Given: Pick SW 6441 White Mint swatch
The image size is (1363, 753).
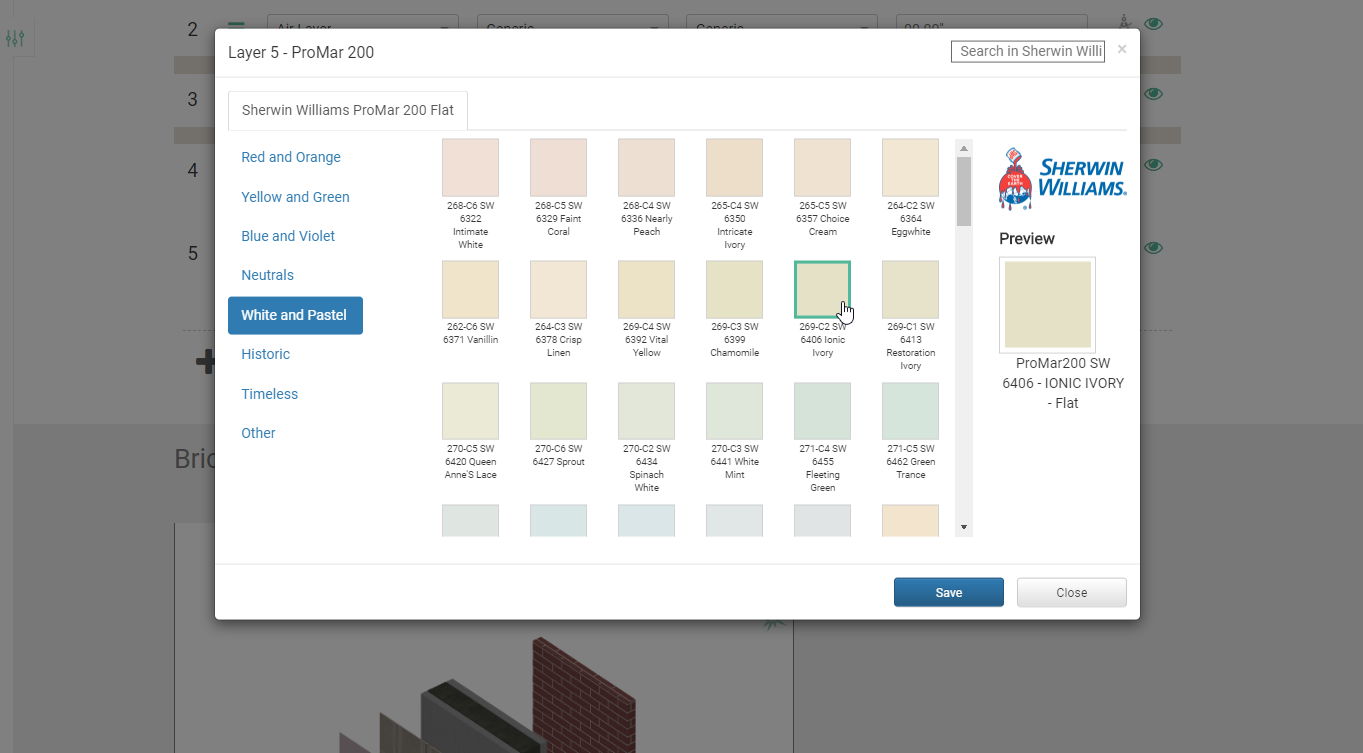Looking at the screenshot, I should pyautogui.click(x=734, y=411).
